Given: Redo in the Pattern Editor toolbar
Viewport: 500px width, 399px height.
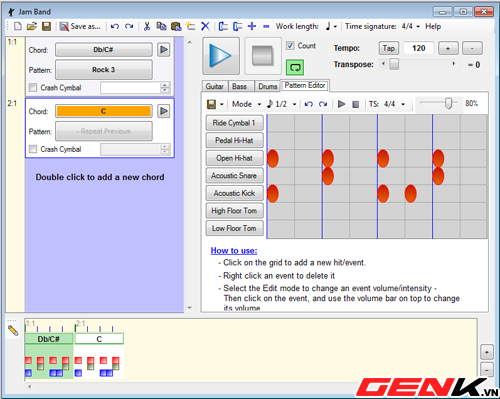Looking at the screenshot, I should tap(323, 104).
